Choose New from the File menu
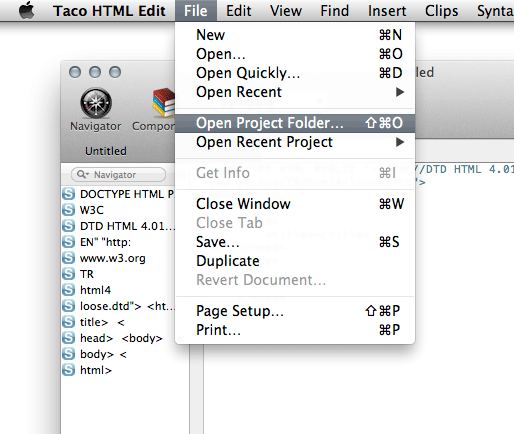Screen dimensions: 514x434 295,35
